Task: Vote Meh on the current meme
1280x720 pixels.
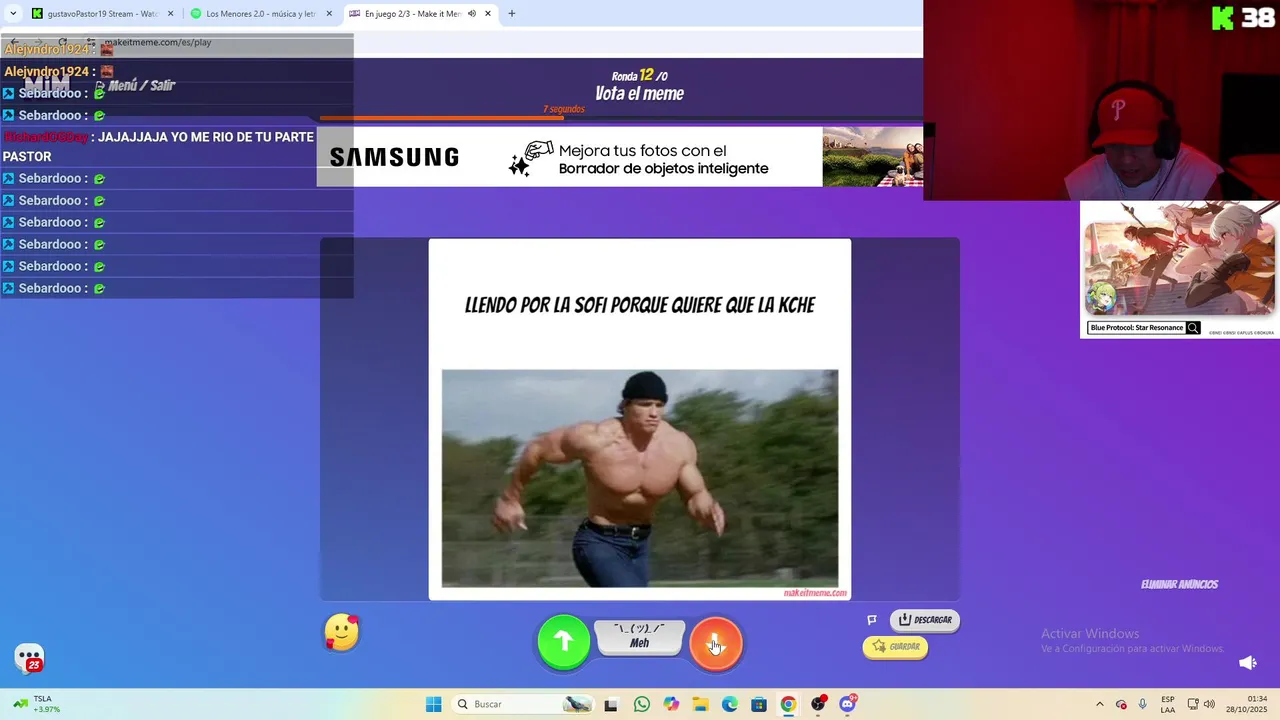Action: (x=640, y=637)
